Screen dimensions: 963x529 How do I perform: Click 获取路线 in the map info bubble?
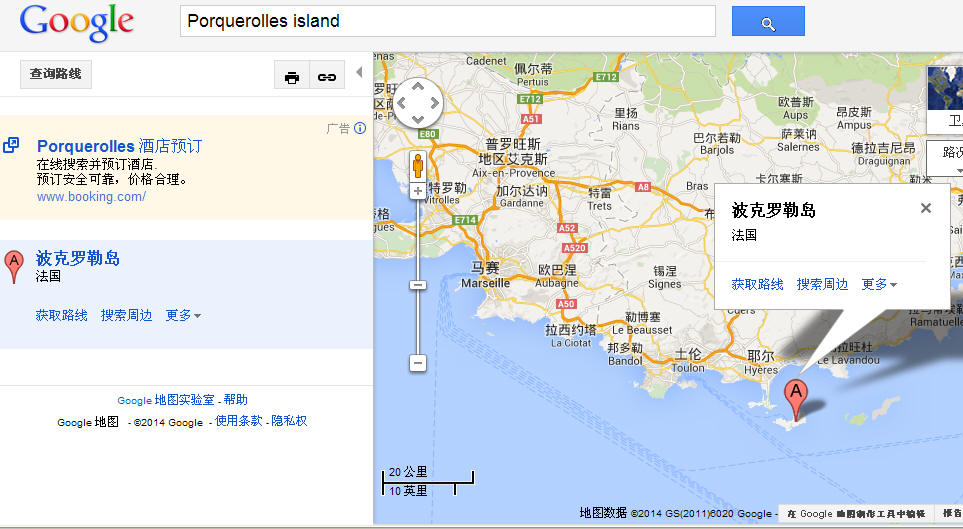coord(757,284)
